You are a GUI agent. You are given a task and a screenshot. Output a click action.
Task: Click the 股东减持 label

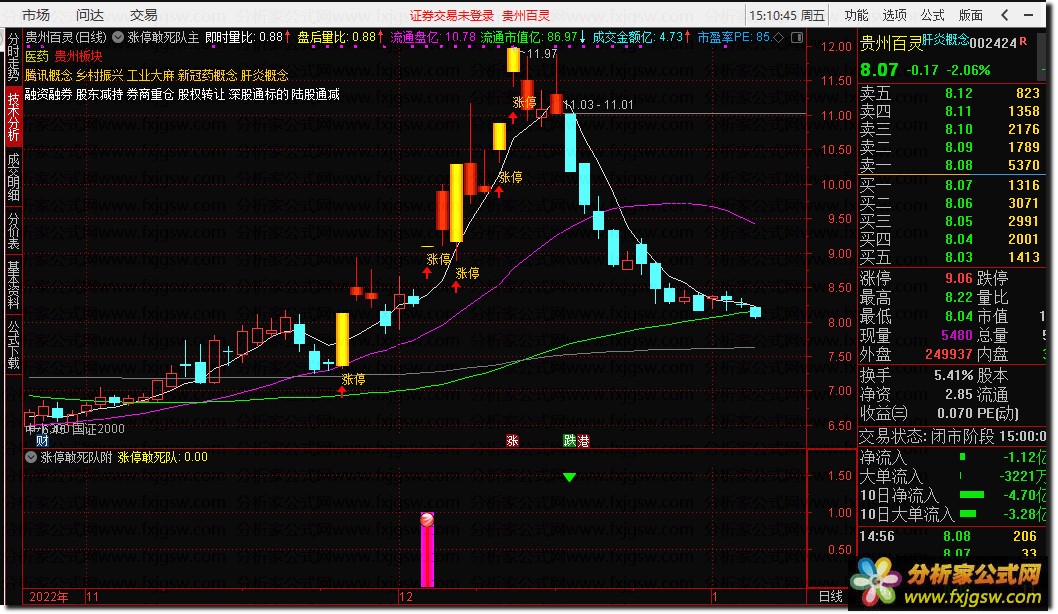[x=99, y=94]
